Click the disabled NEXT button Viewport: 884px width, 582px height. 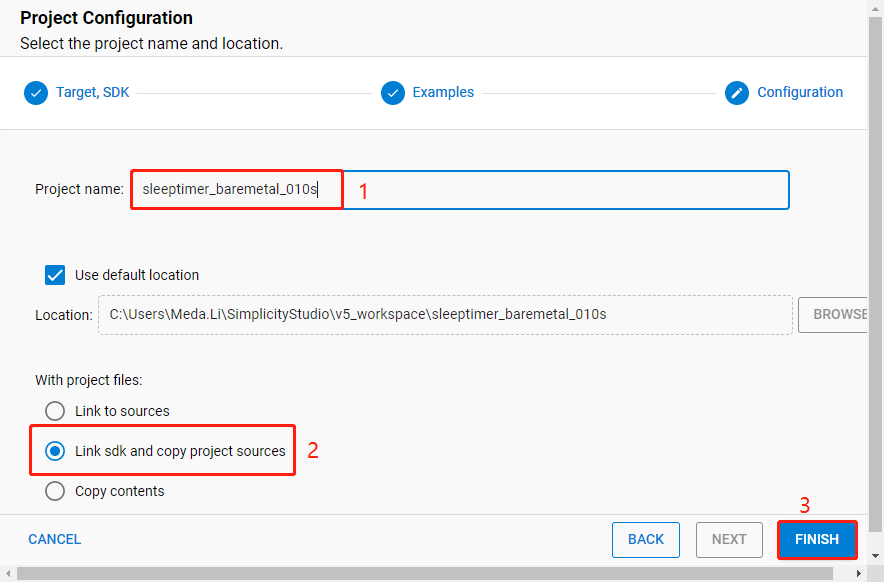coord(729,539)
